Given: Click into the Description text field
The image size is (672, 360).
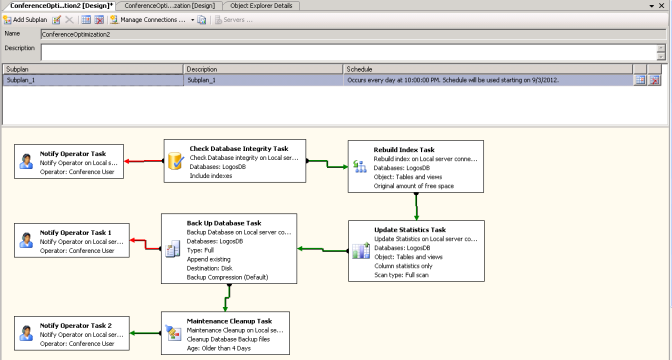Looking at the screenshot, I should point(349,52).
